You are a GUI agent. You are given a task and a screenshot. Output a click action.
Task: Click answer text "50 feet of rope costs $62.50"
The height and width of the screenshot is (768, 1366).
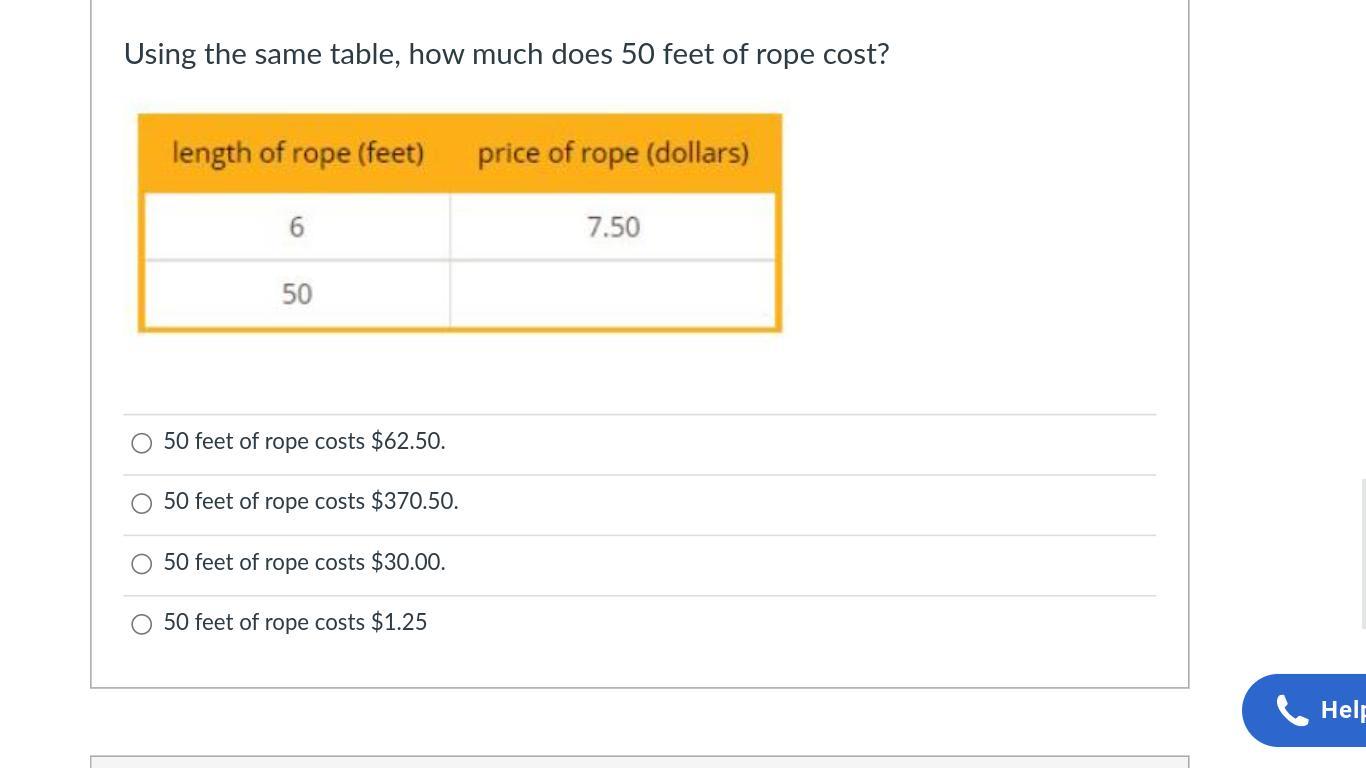(x=304, y=441)
